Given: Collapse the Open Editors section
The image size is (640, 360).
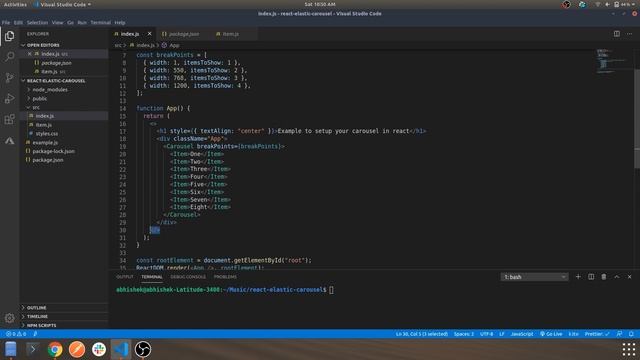Looking at the screenshot, I should 43,45.
